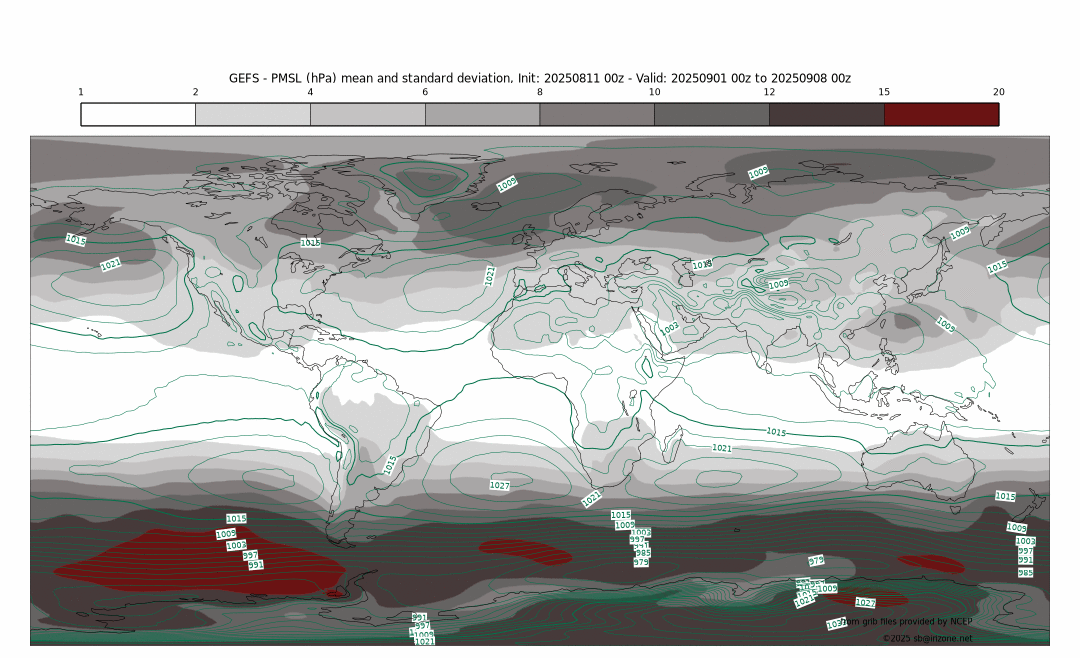This screenshot has width=1080, height=658.
Task: Click the NCEP grib files credit text
Action: coord(908,621)
